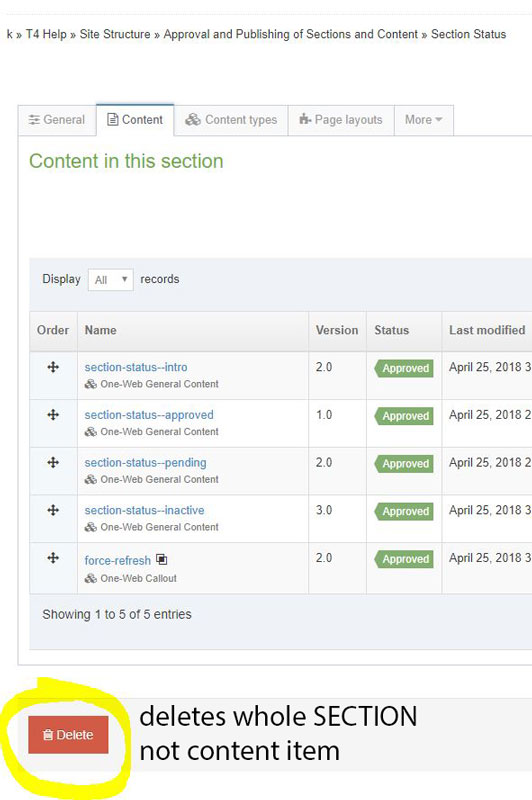Click One-Web Callout type icon under force-refresh
532x800 pixels.
coord(91,579)
